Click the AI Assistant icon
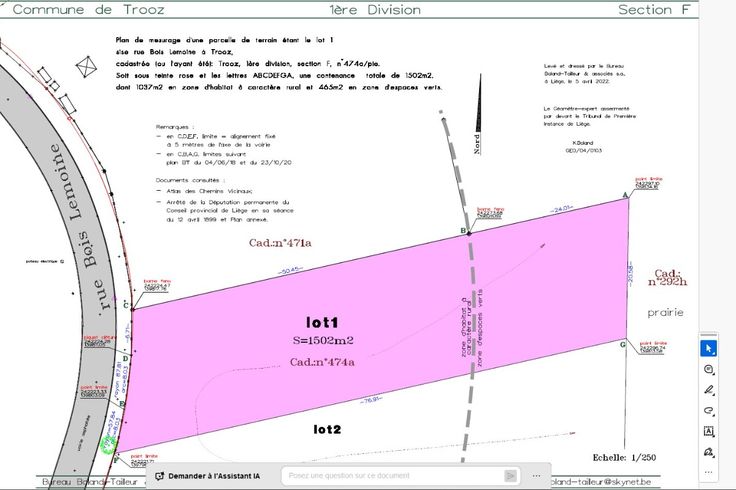 click(159, 476)
